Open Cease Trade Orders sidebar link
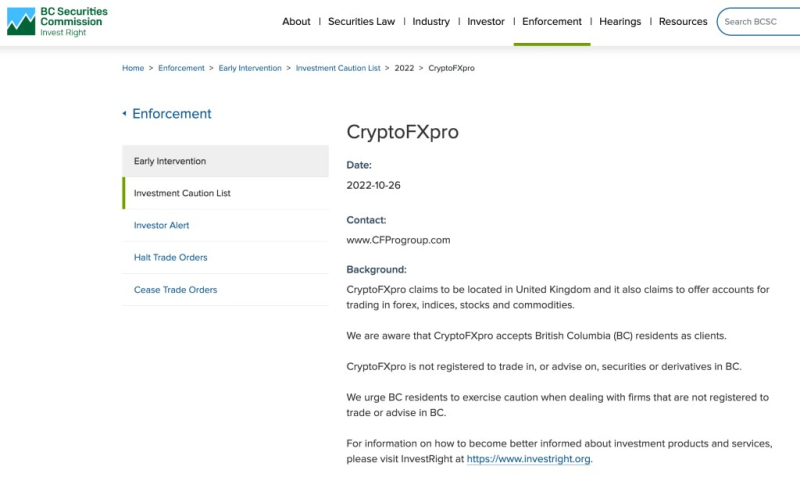The width and height of the screenshot is (800, 477). pyautogui.click(x=176, y=290)
